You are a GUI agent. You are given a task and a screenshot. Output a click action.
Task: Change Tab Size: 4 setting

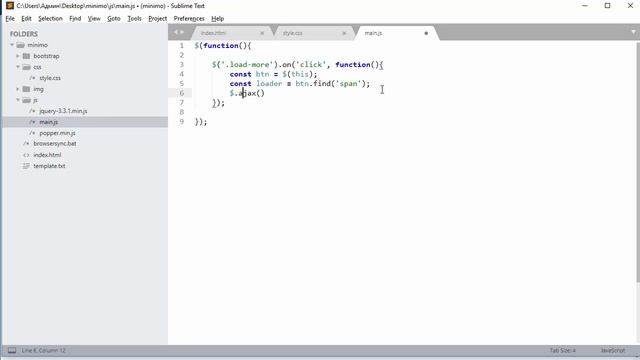click(x=562, y=351)
